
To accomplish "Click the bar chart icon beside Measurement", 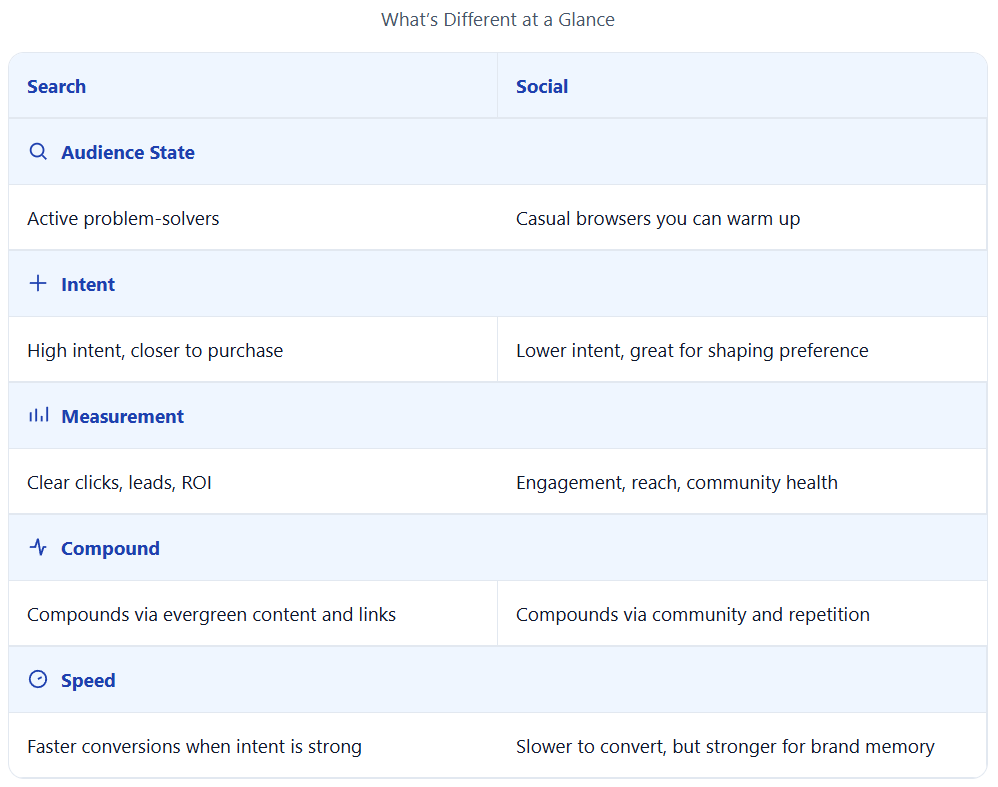I will tap(38, 415).
